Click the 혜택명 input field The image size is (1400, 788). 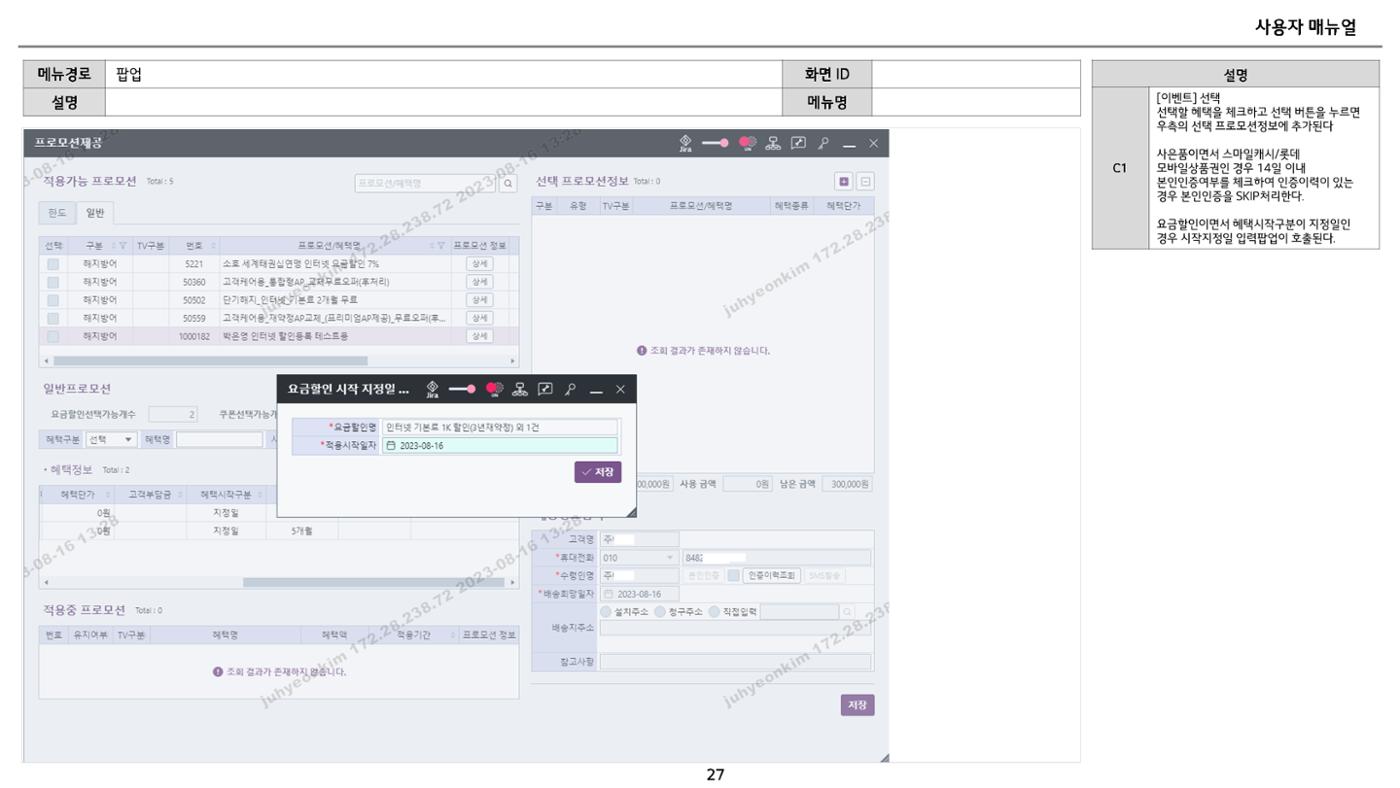click(x=220, y=439)
